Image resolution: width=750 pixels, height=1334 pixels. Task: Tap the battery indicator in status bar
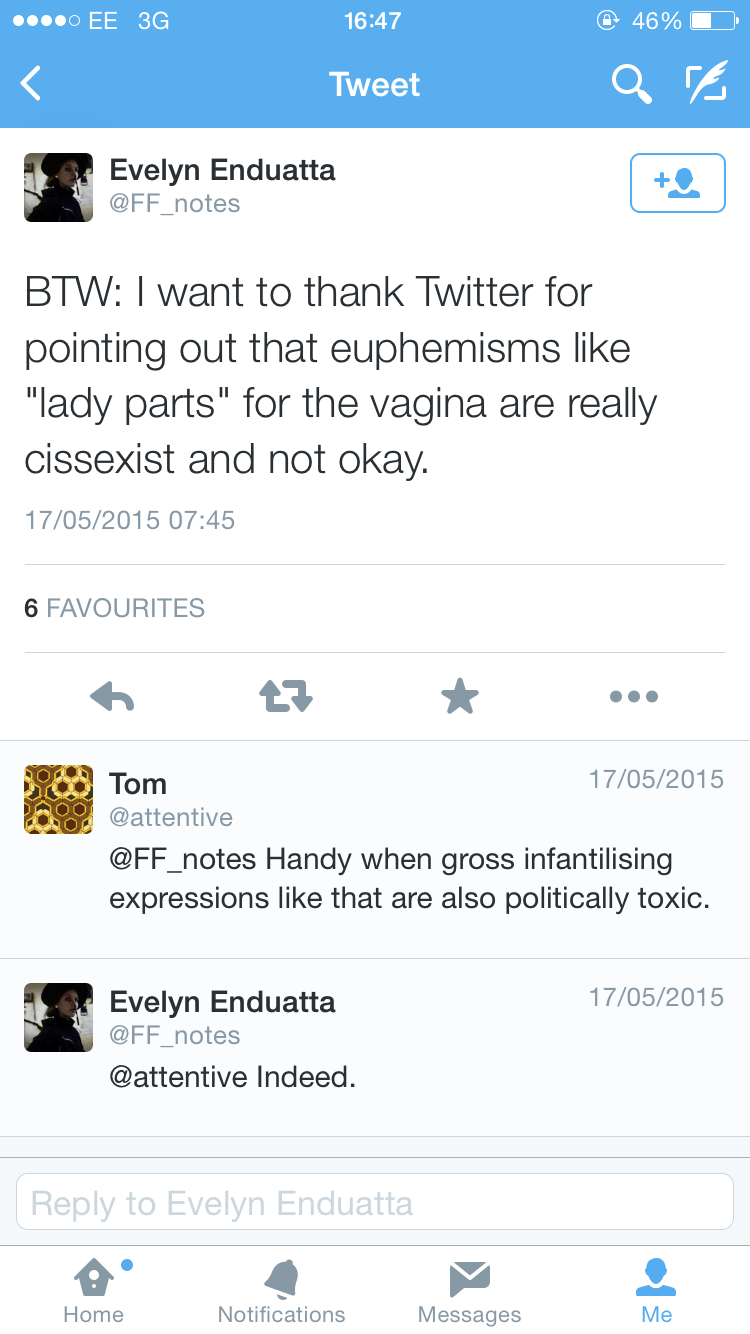713,20
